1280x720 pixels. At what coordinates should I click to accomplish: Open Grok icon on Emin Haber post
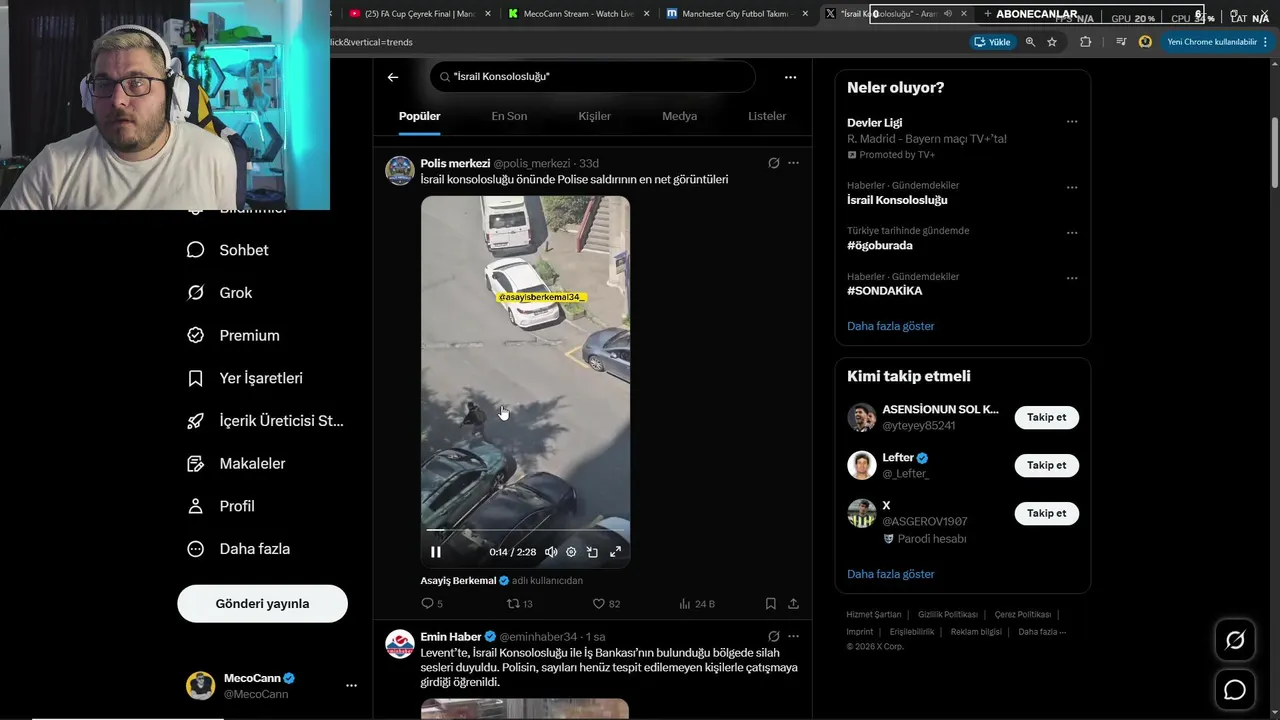774,636
